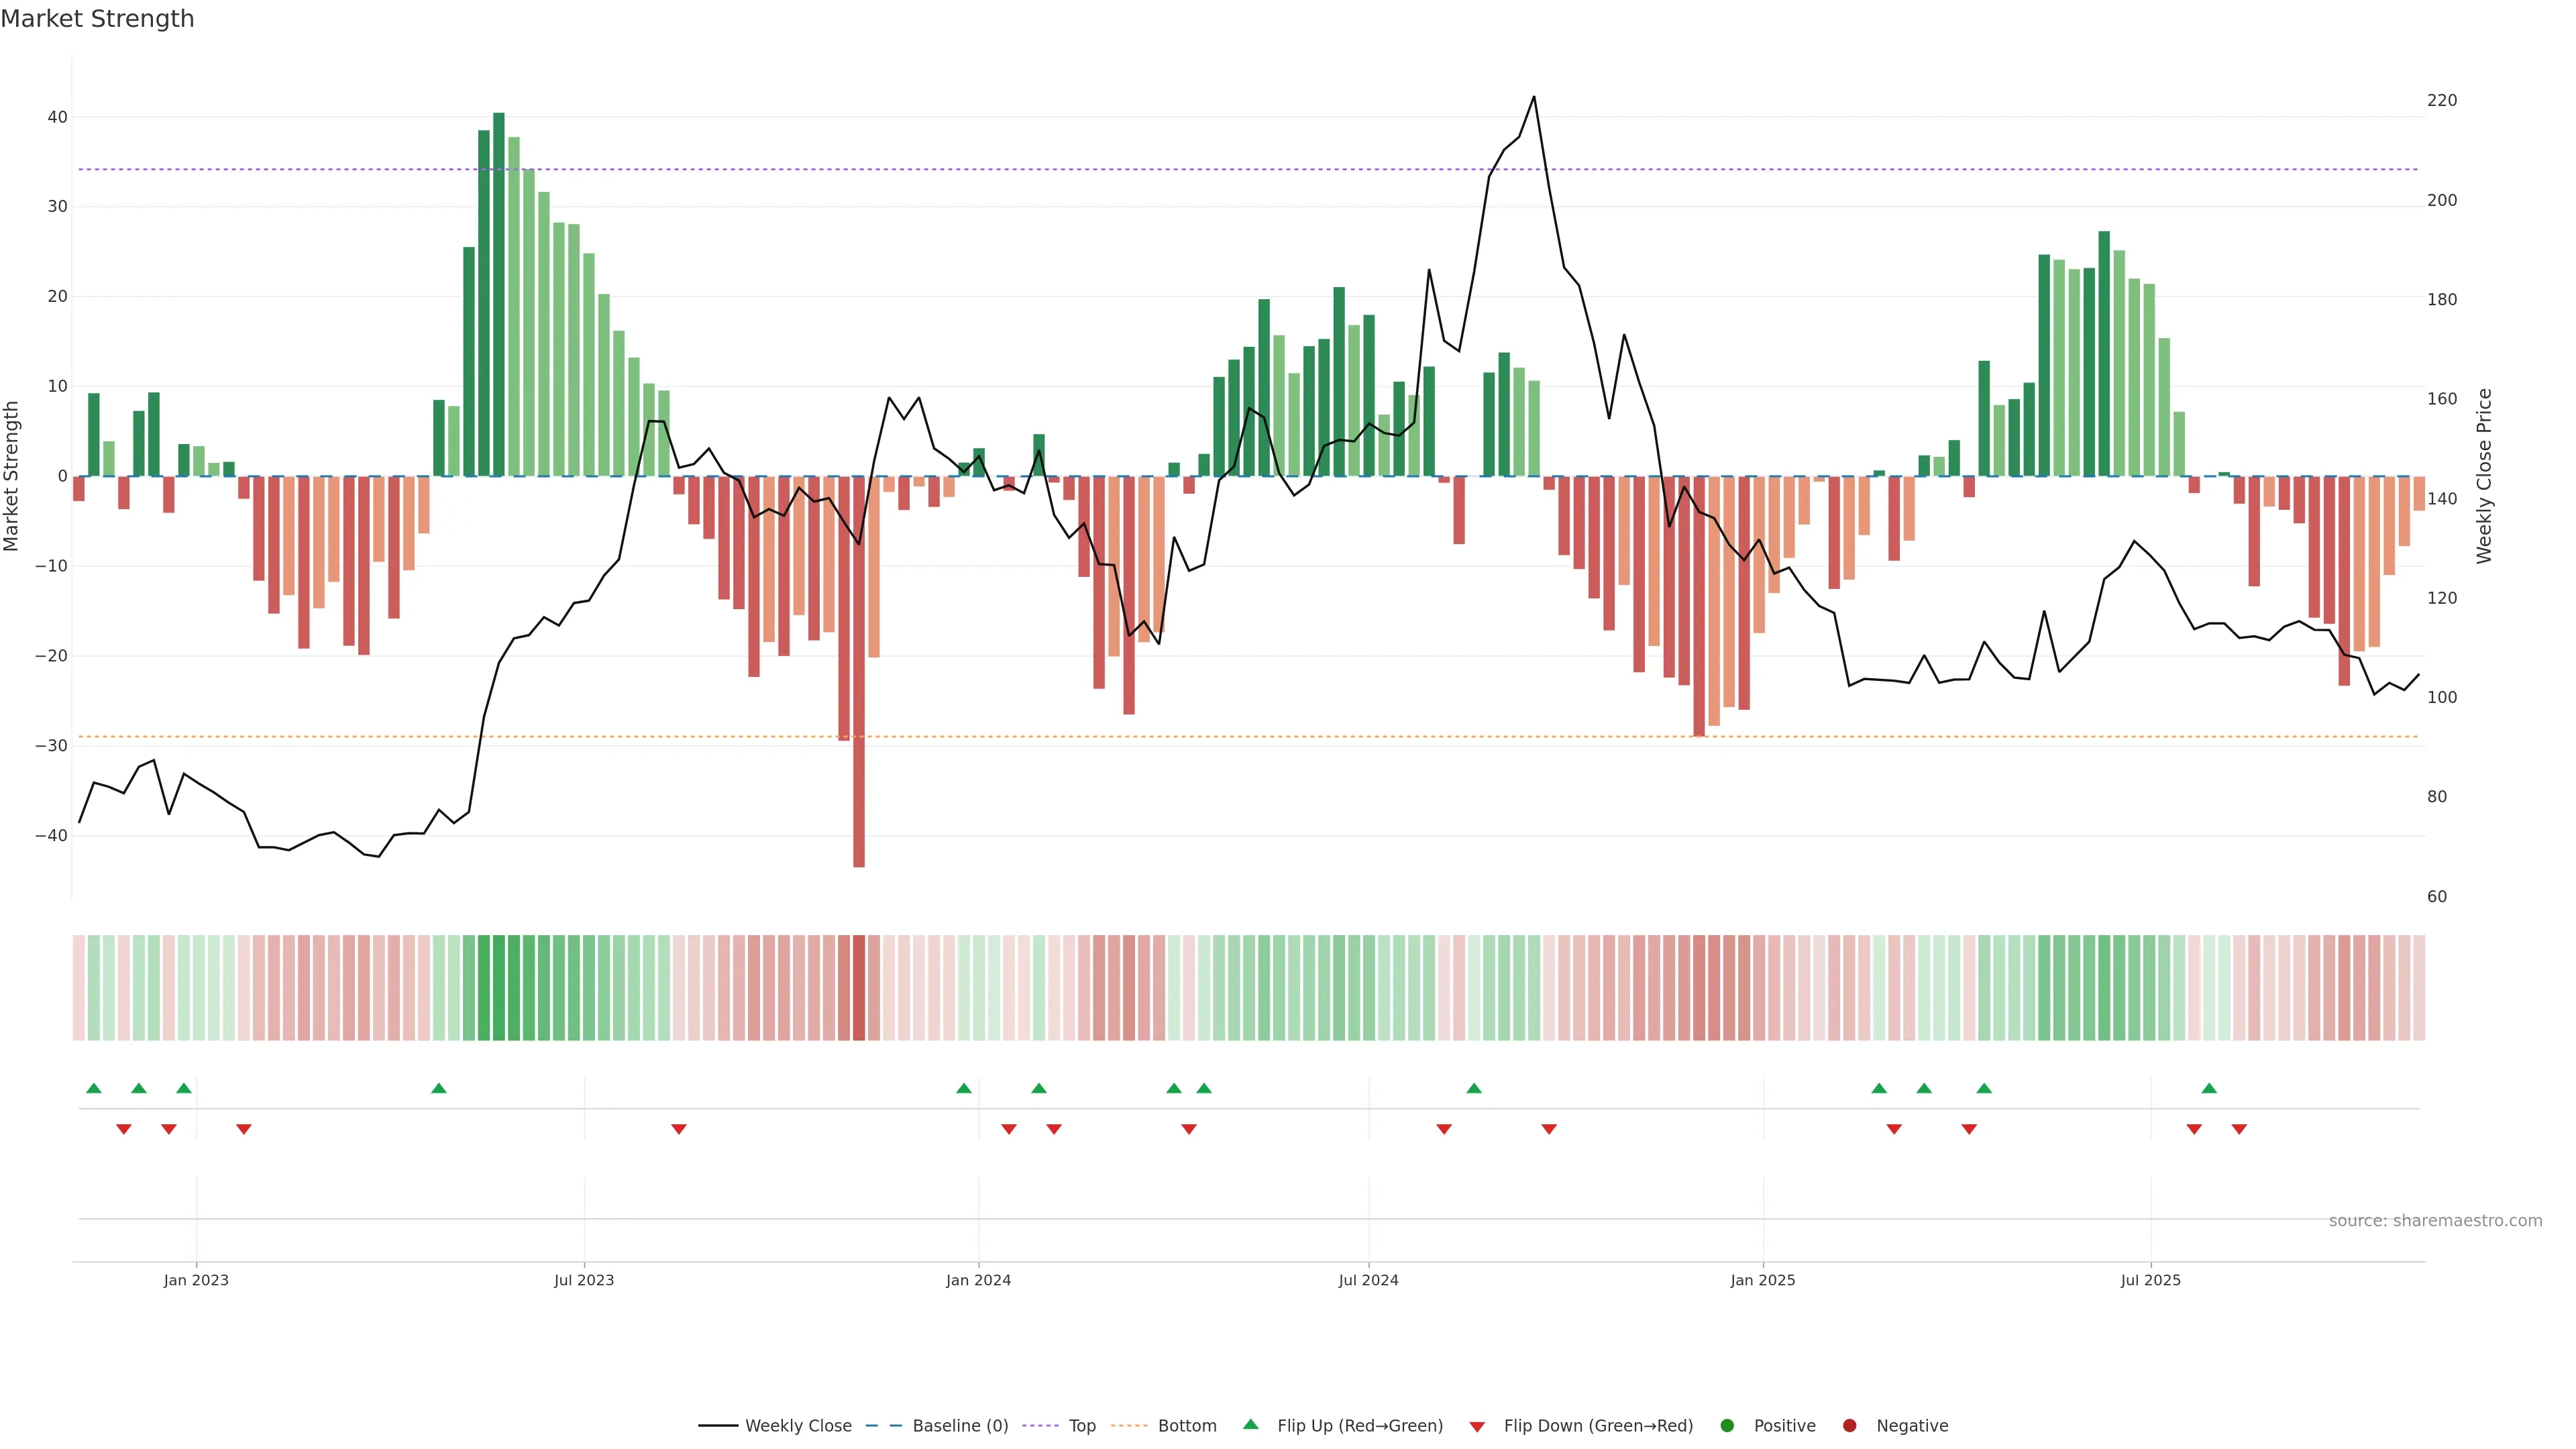Click the Market Strength chart title

click(97, 19)
